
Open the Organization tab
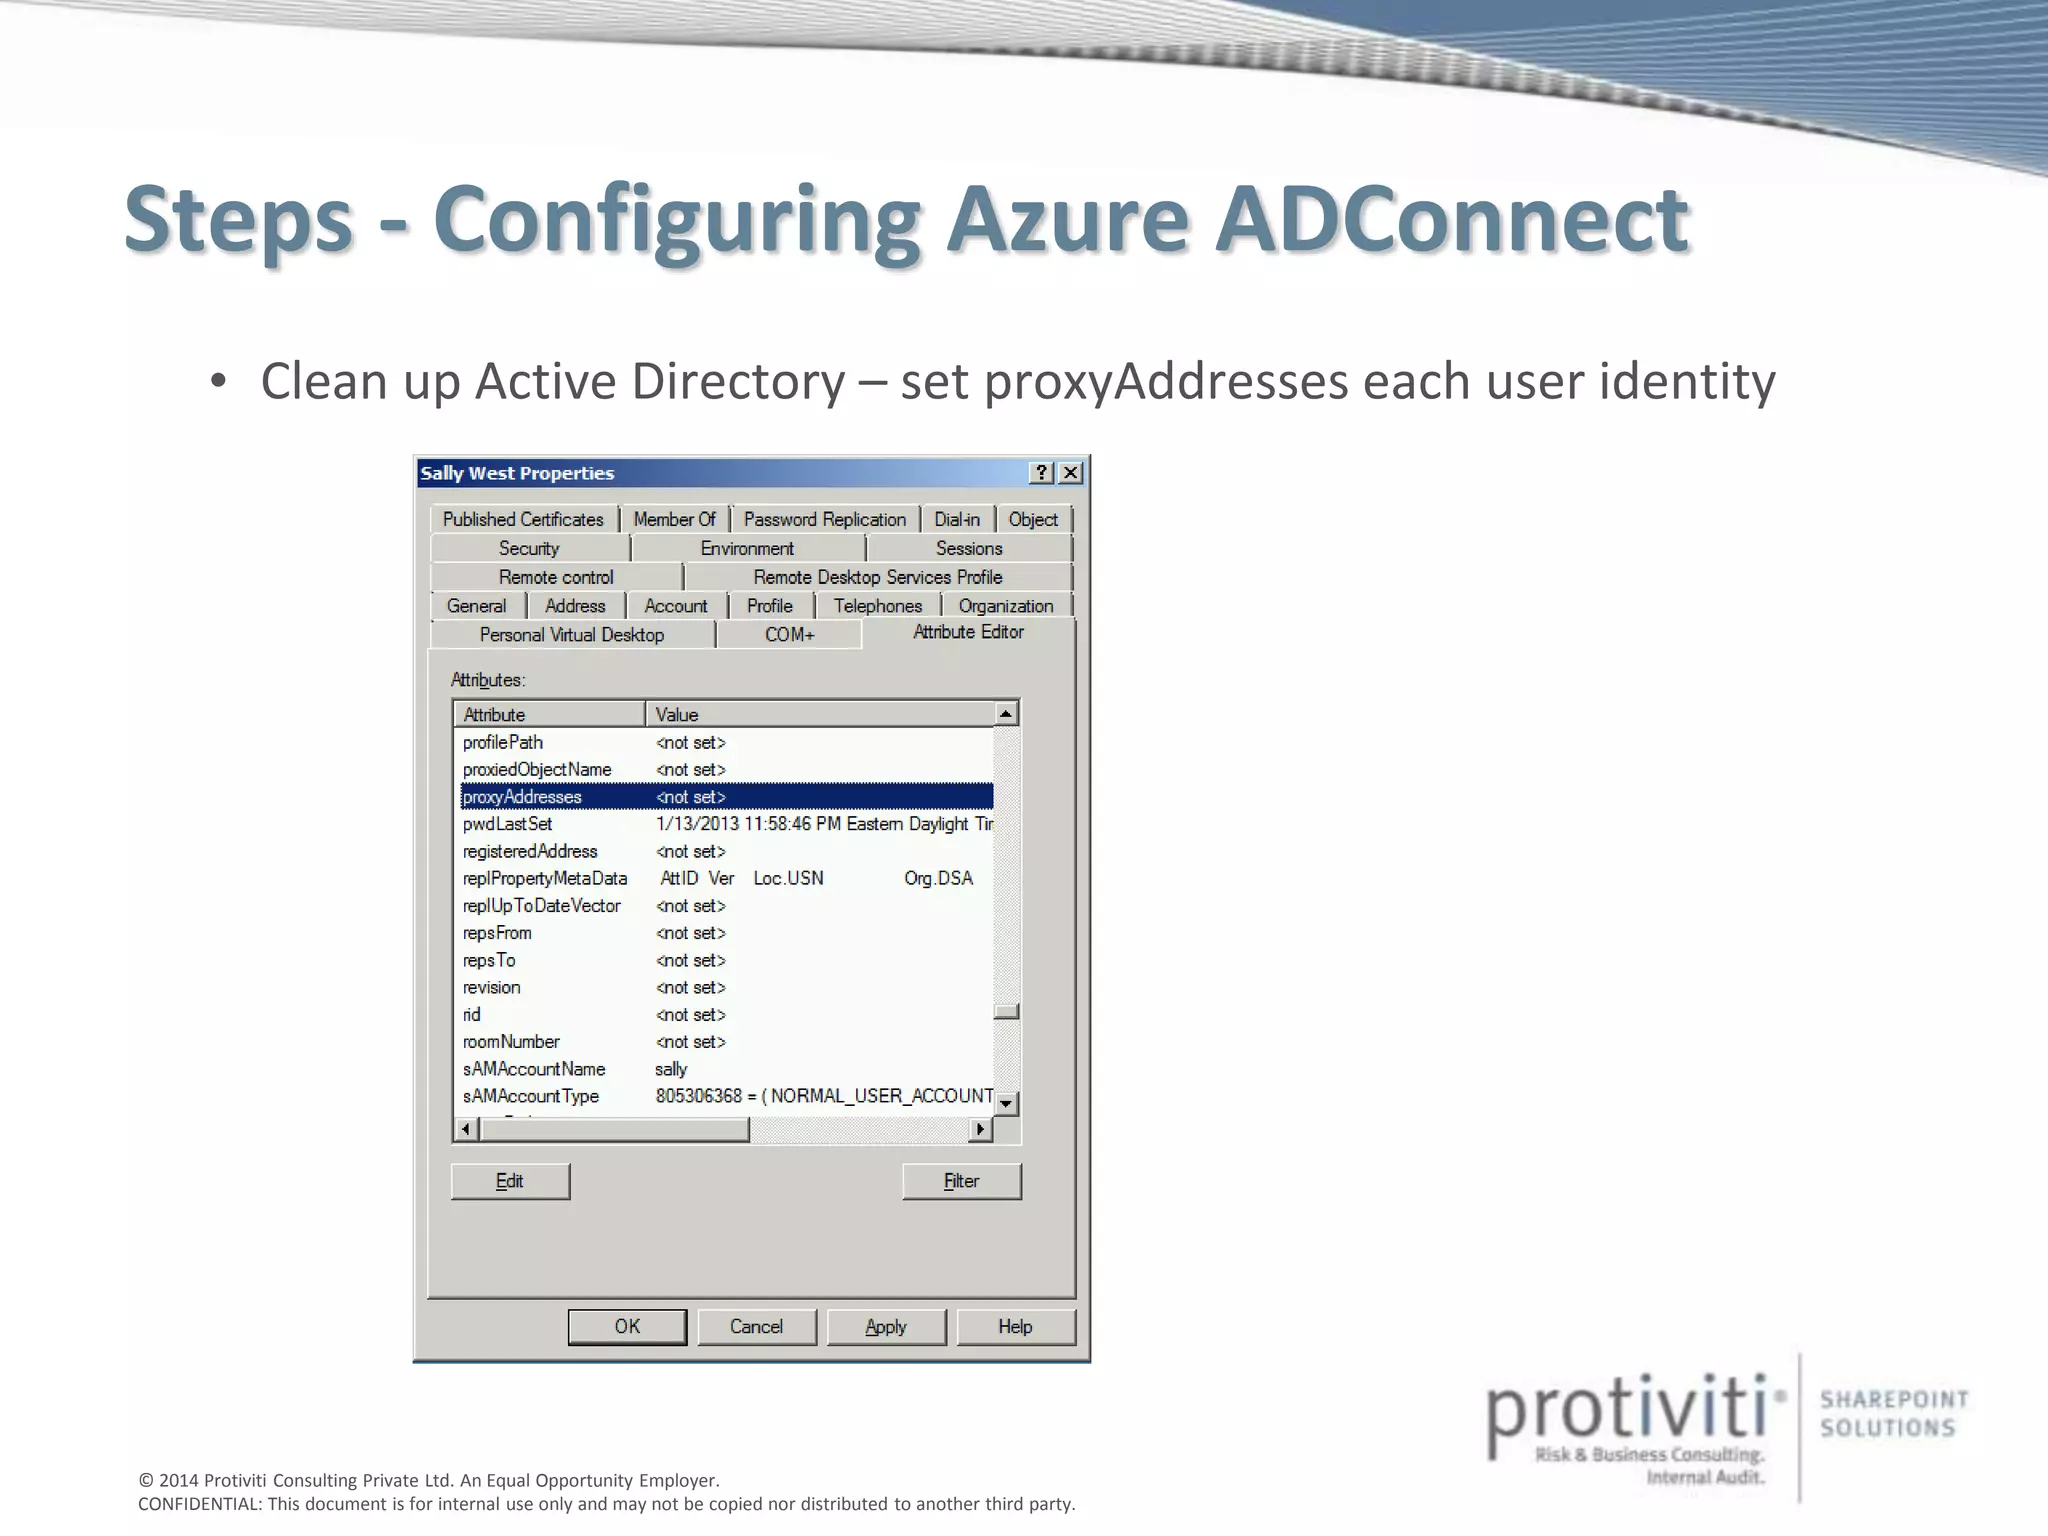(1006, 606)
